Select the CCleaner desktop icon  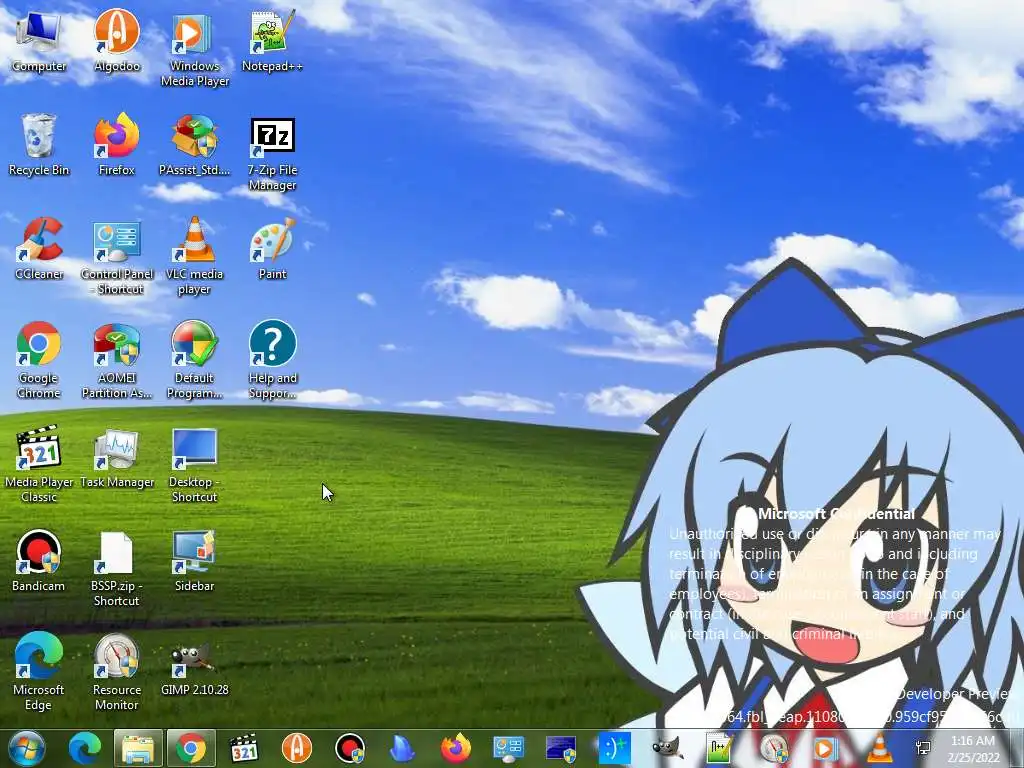coord(39,248)
